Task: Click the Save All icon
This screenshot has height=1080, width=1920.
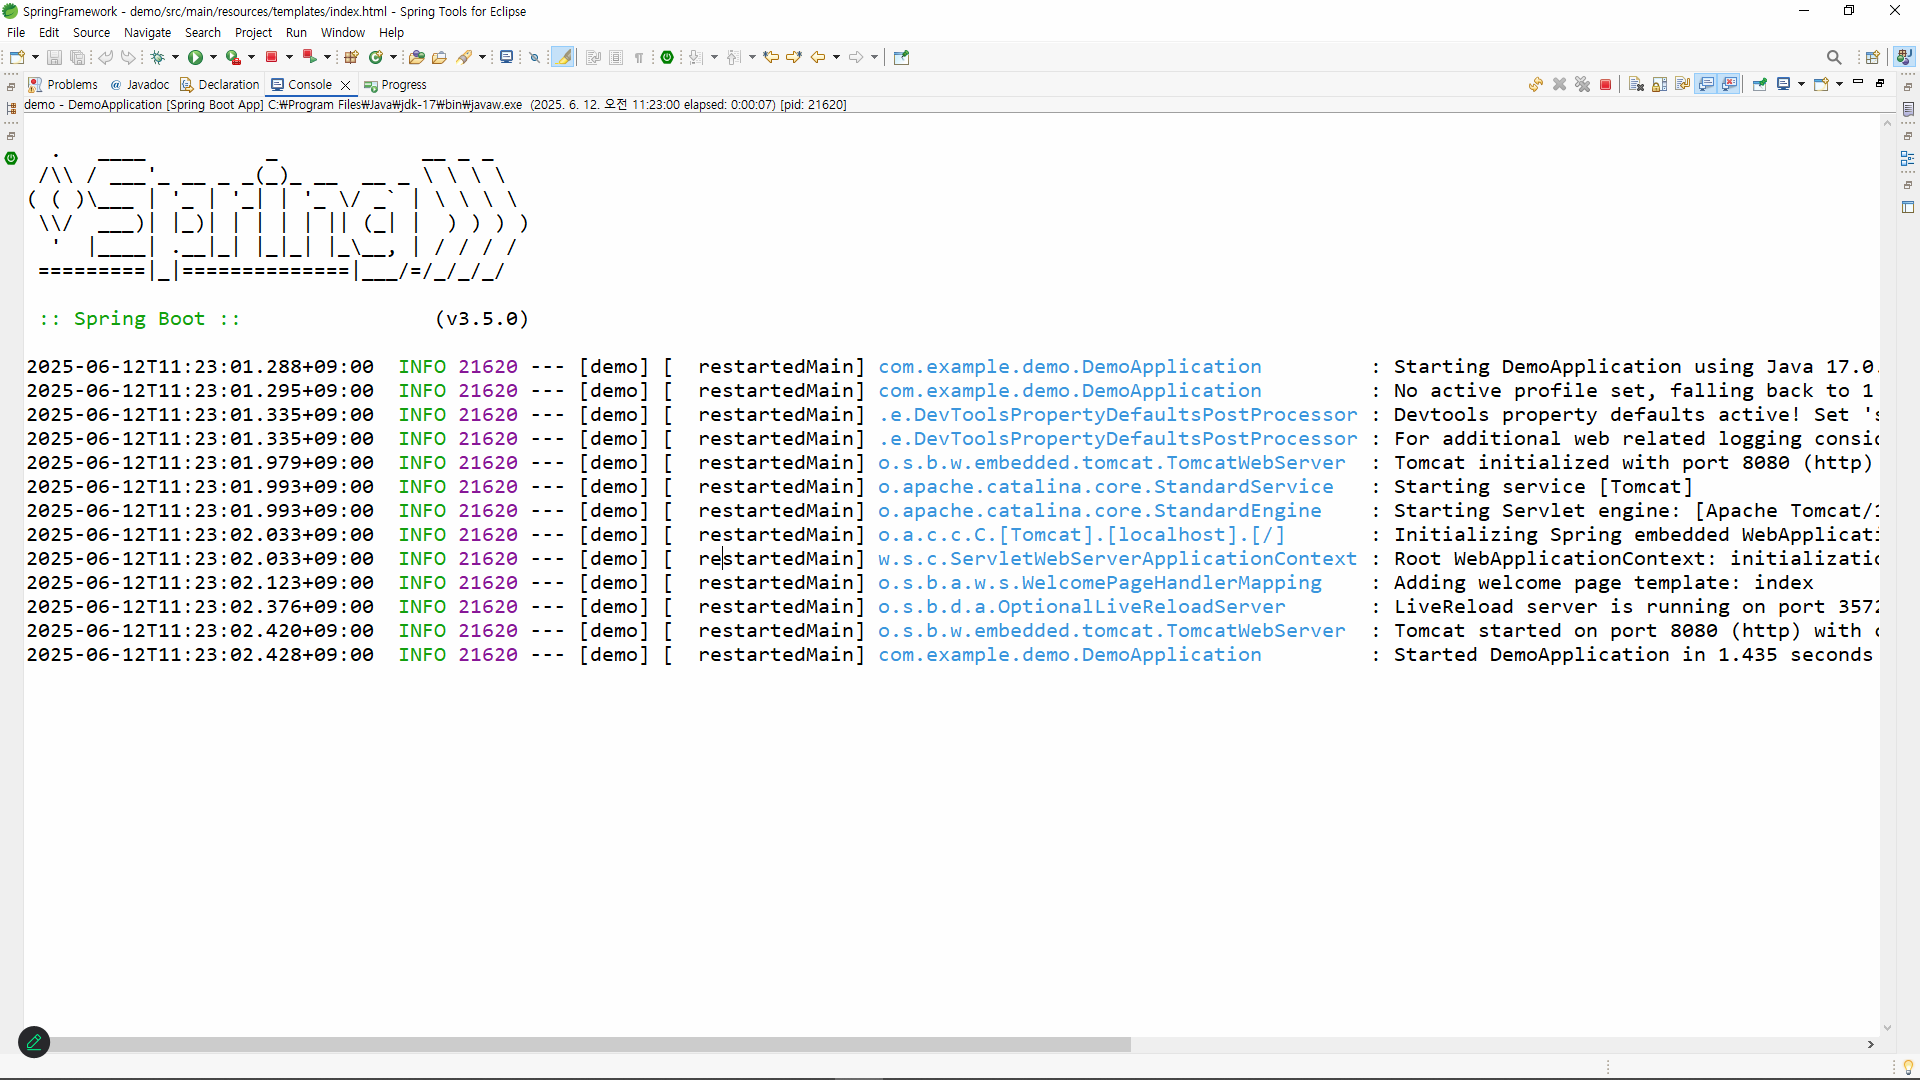Action: pos(77,57)
